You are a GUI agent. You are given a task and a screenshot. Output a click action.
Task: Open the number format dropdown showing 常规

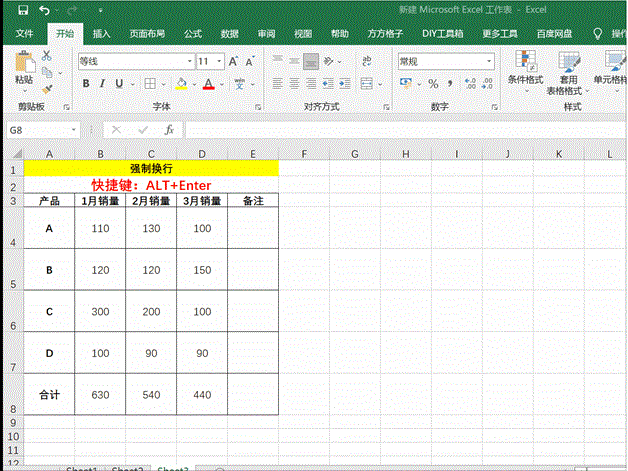tap(445, 61)
